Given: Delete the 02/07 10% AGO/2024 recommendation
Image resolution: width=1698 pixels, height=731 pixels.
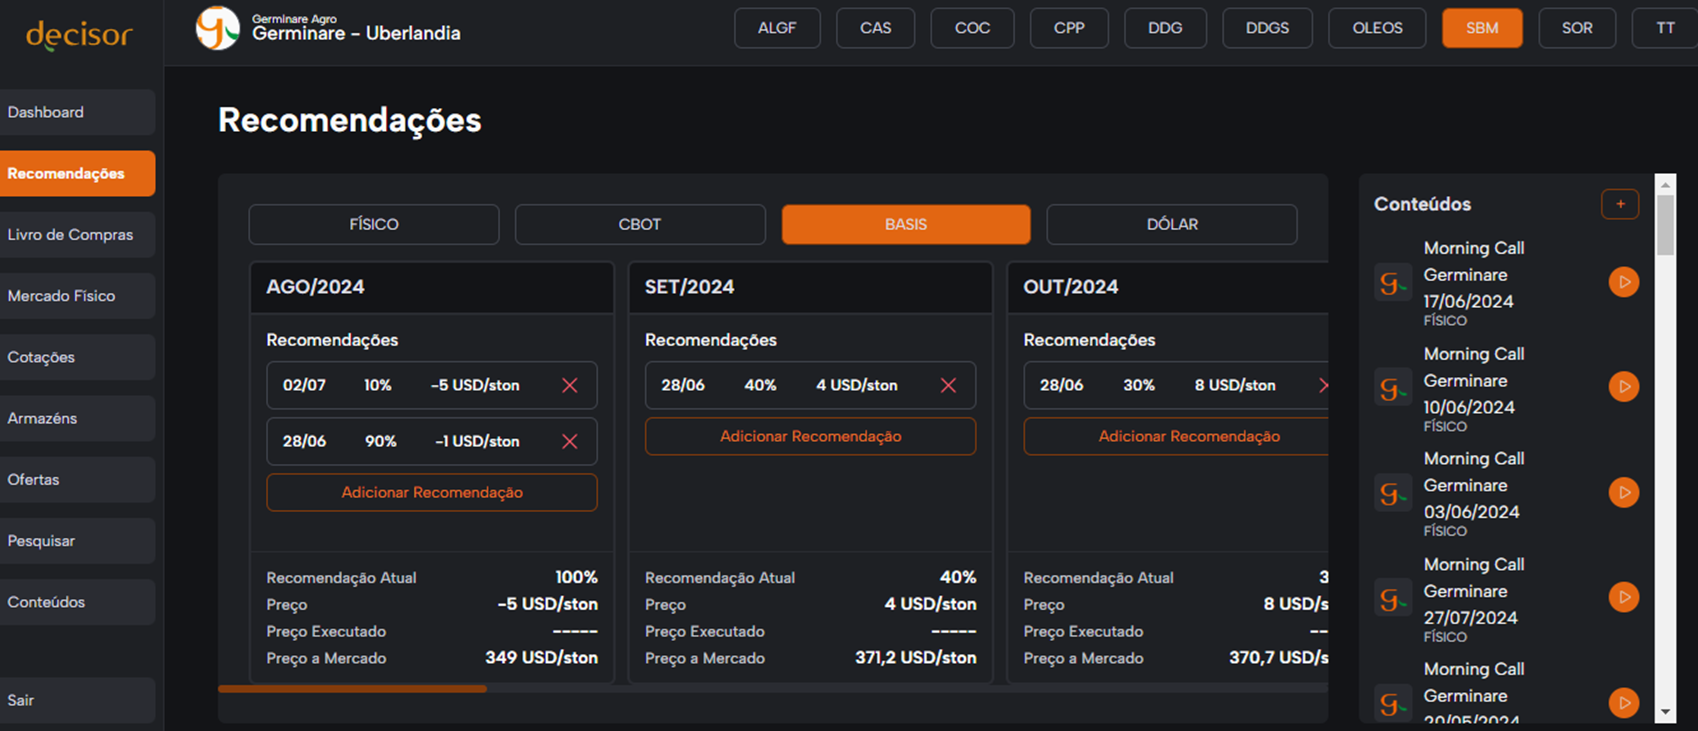Looking at the screenshot, I should point(570,385).
